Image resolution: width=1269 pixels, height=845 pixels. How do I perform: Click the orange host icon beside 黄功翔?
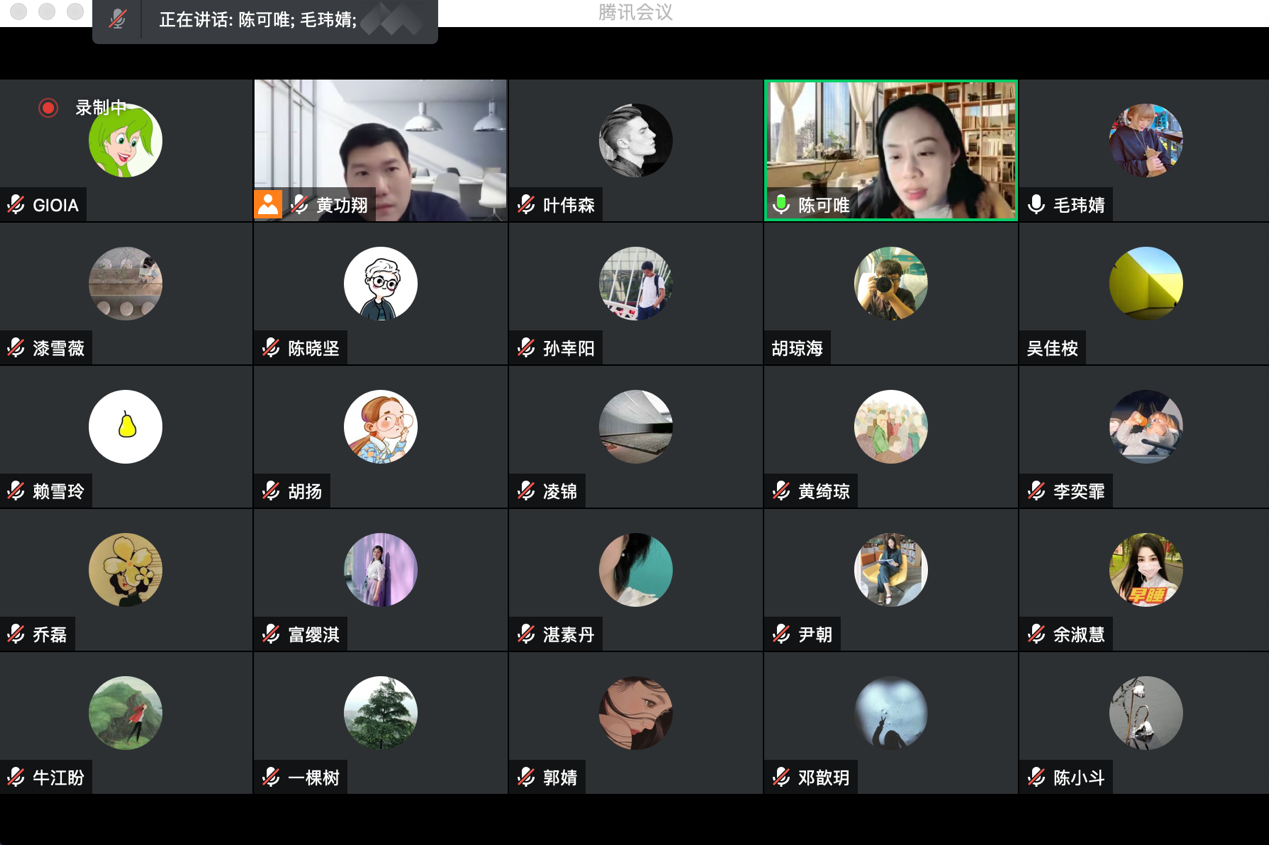pyautogui.click(x=268, y=205)
